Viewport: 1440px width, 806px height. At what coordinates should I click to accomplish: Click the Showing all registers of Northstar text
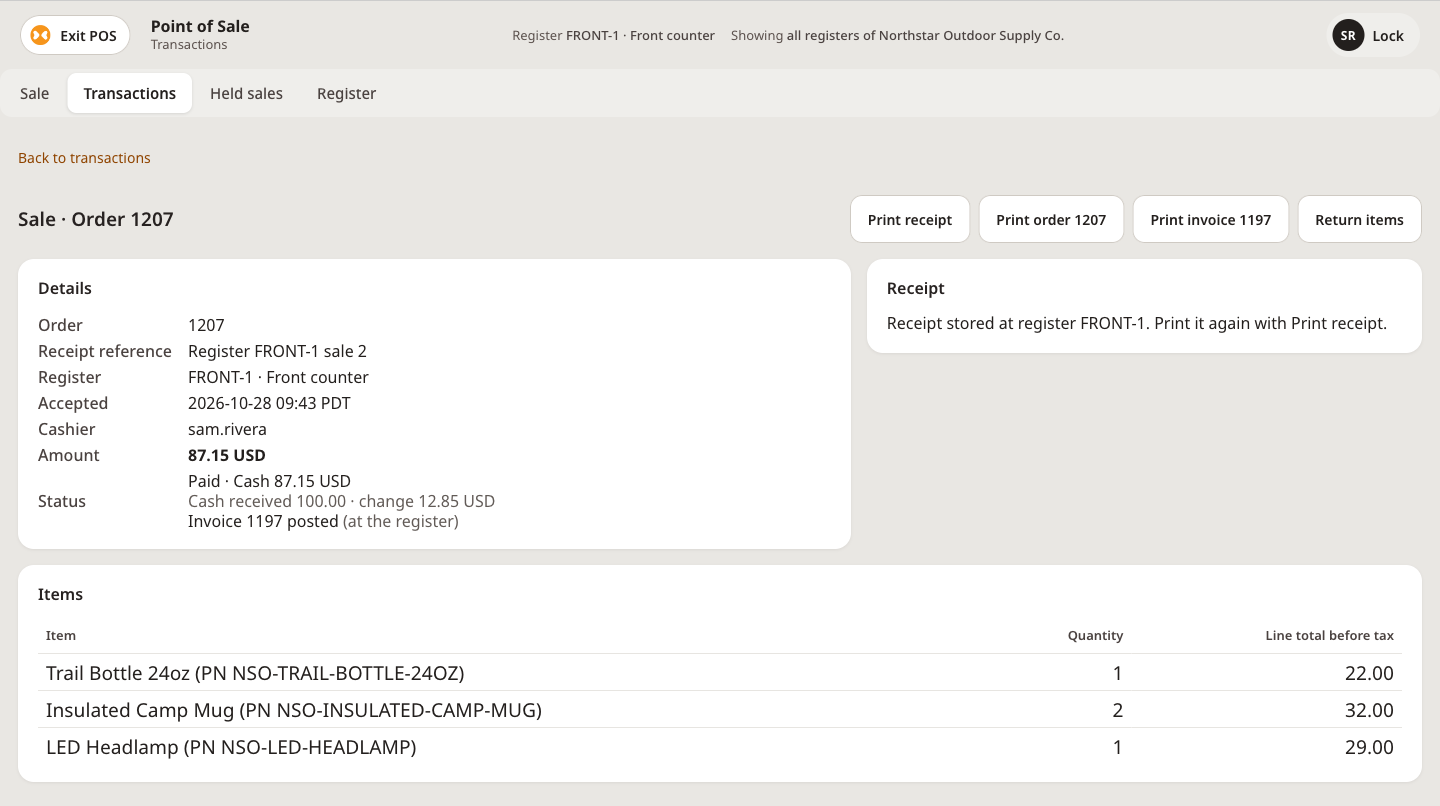(x=897, y=35)
